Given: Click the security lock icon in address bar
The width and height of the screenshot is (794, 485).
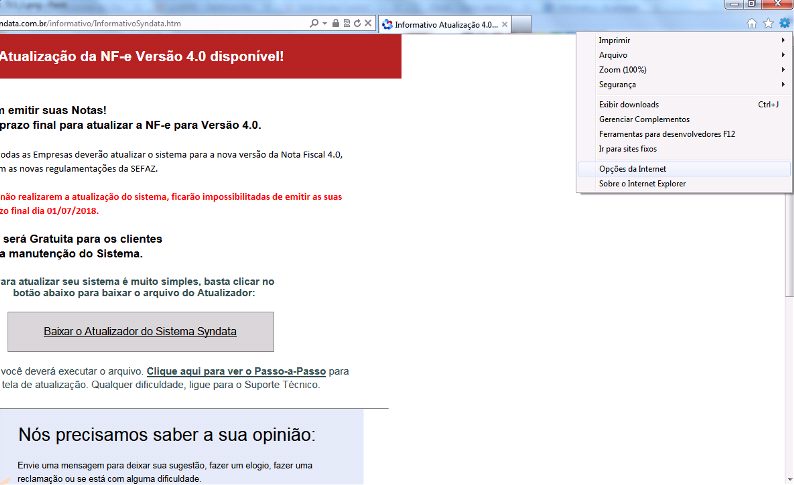Looking at the screenshot, I should [335, 23].
